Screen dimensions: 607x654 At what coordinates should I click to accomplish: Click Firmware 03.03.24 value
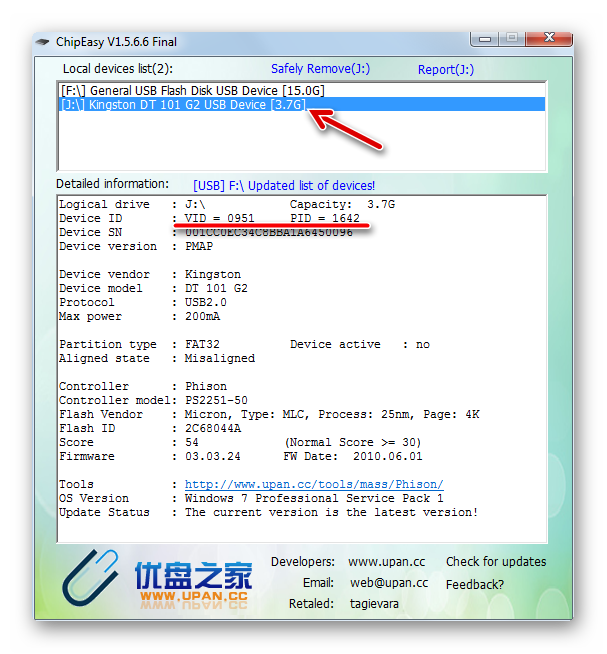click(x=213, y=456)
